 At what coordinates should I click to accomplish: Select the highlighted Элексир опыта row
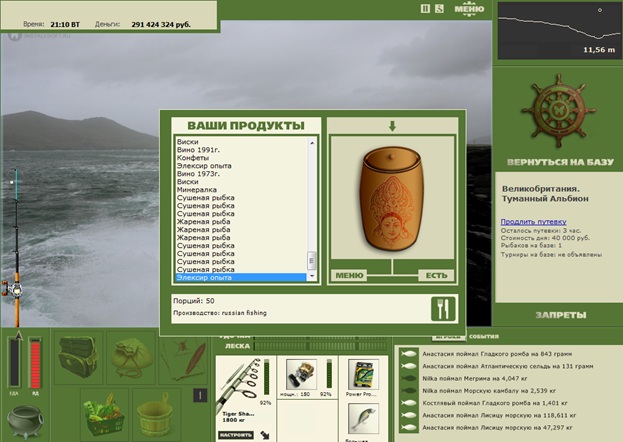pos(241,277)
